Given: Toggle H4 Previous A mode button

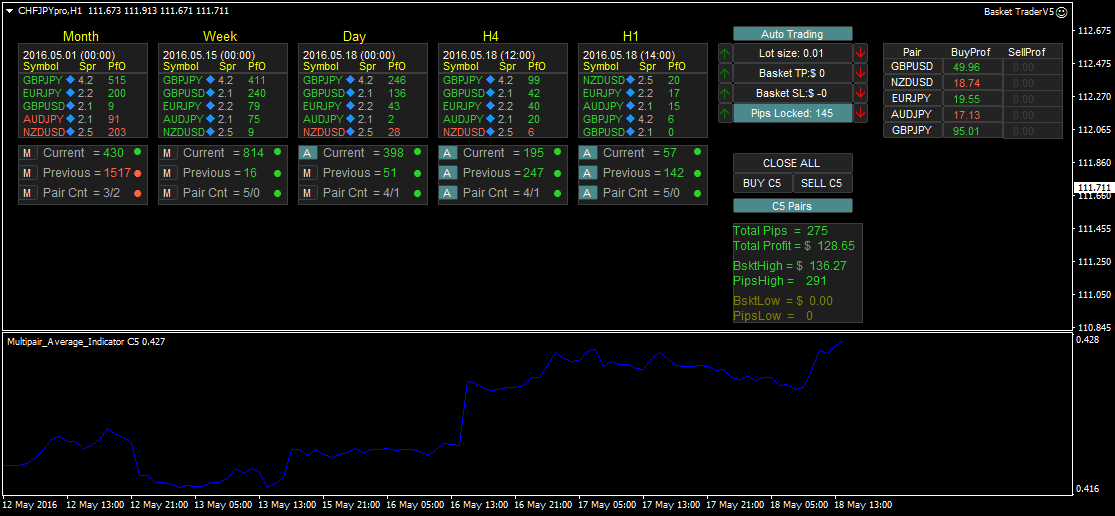Looking at the screenshot, I should coord(447,173).
